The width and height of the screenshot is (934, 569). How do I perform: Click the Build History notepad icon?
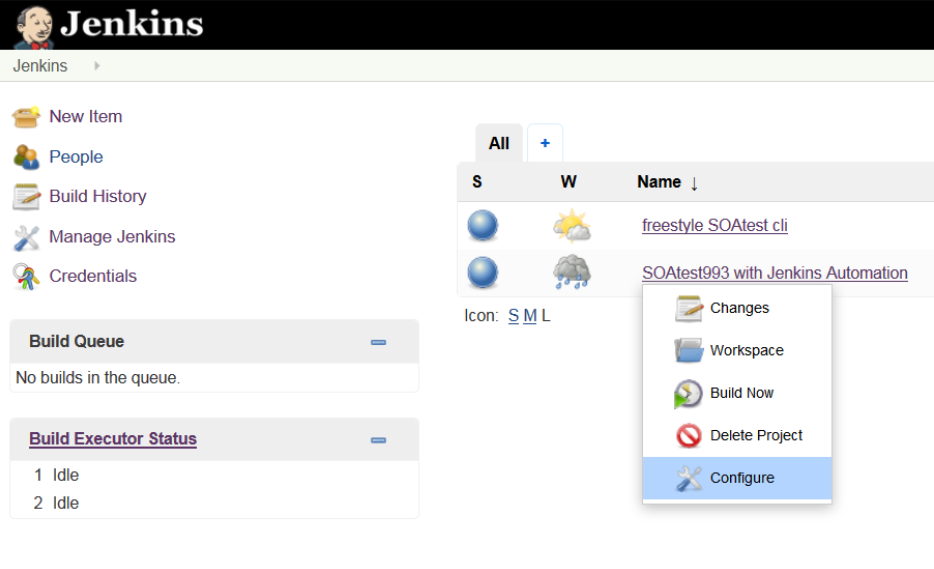26,197
